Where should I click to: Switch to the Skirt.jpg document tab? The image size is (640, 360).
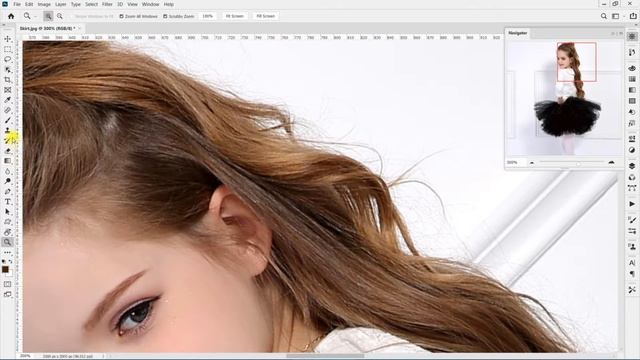click(47, 29)
